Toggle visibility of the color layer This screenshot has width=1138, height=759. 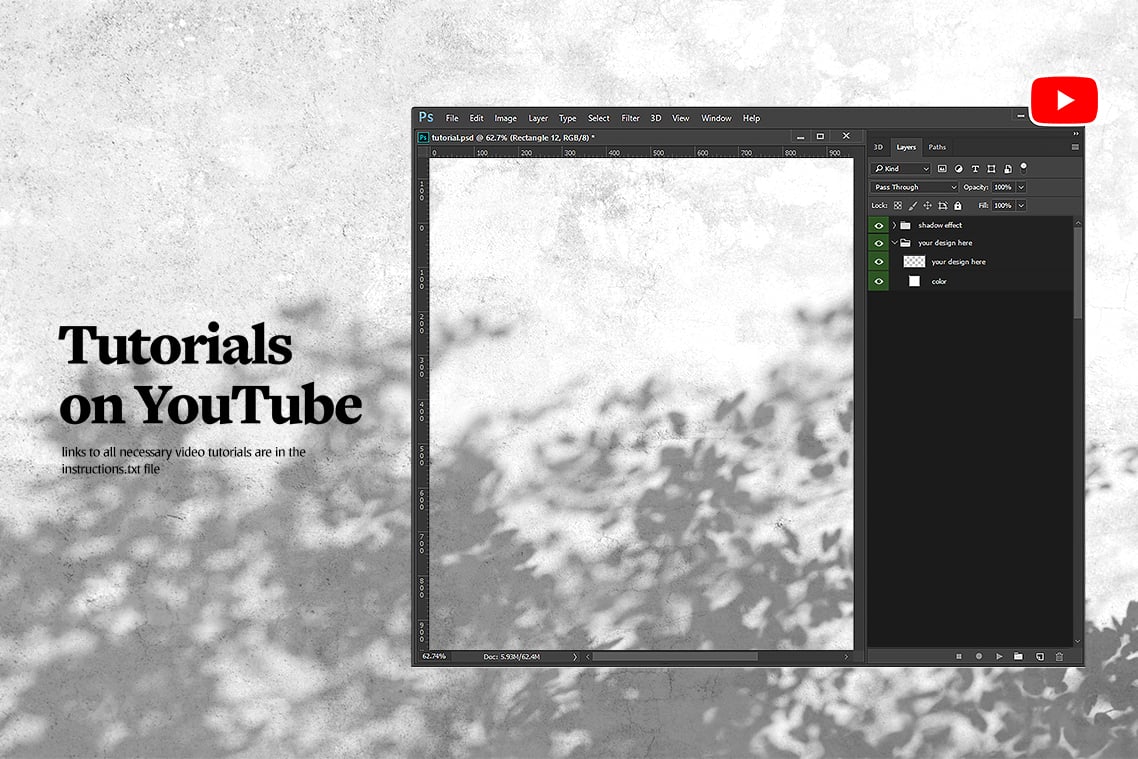click(878, 281)
